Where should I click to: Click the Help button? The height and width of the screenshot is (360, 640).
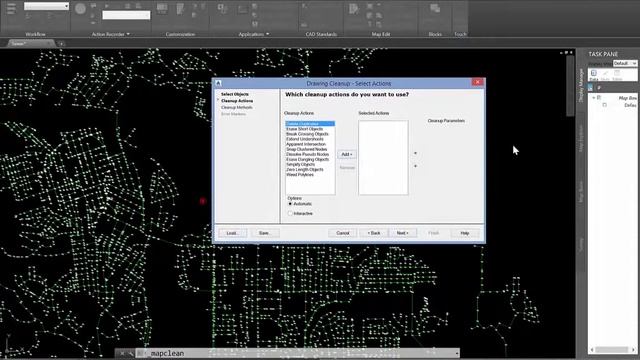(465, 233)
